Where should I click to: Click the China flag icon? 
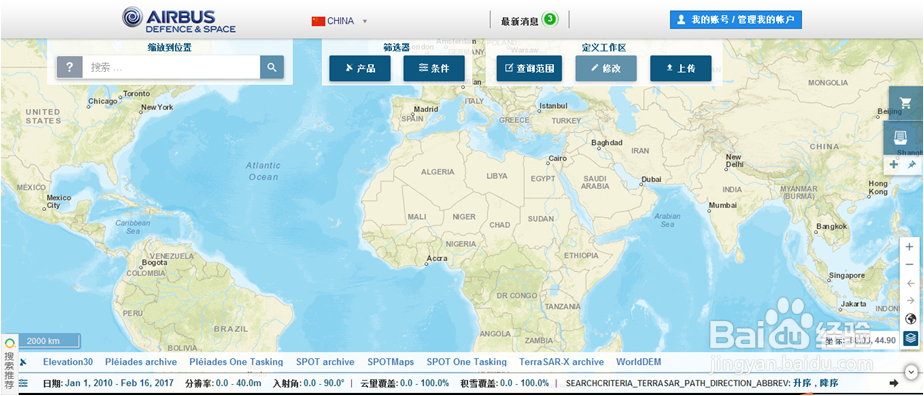pyautogui.click(x=318, y=21)
